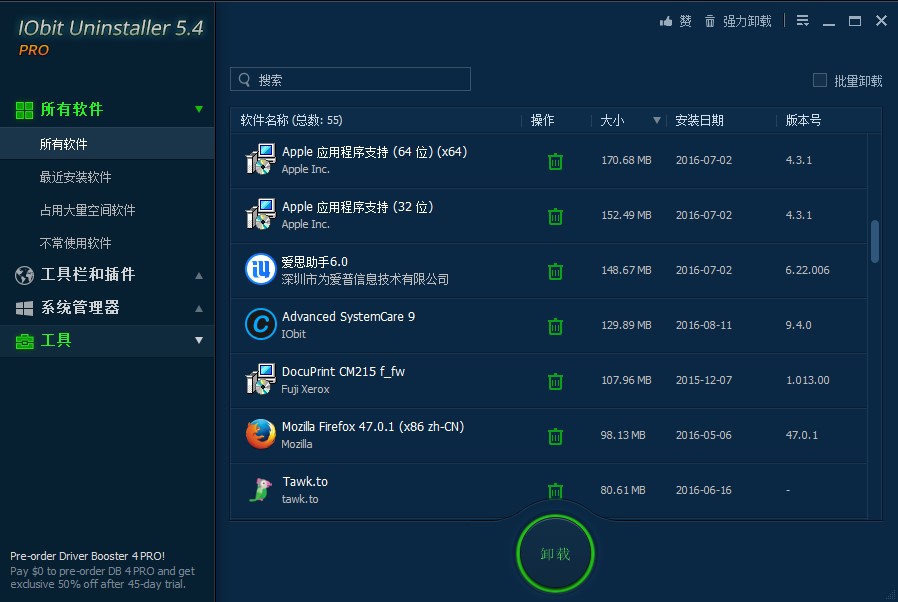Click the 搜索 input field
898x602 pixels.
point(350,79)
